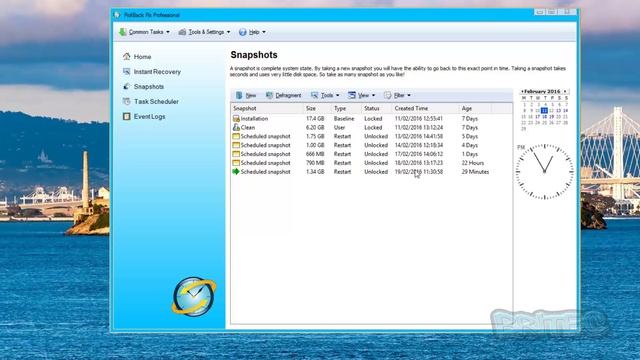Click the analog clock widget
The image size is (640, 360).
point(544,172)
